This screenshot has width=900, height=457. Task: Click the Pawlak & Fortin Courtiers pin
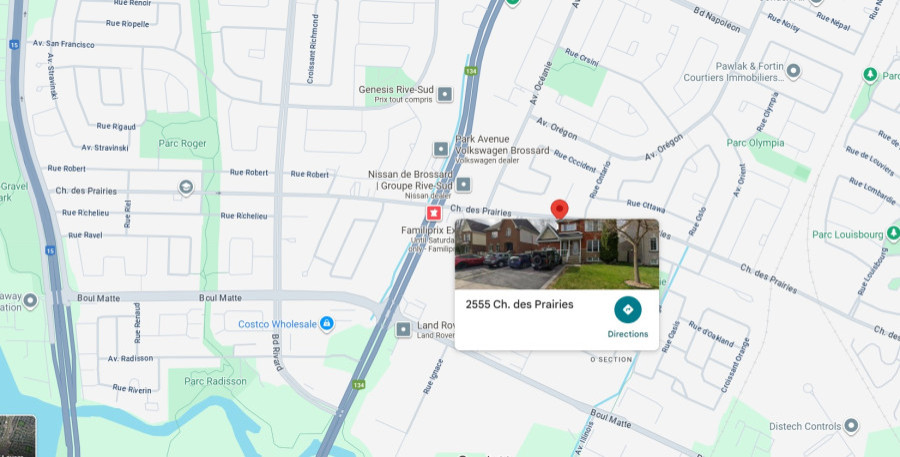[793, 71]
